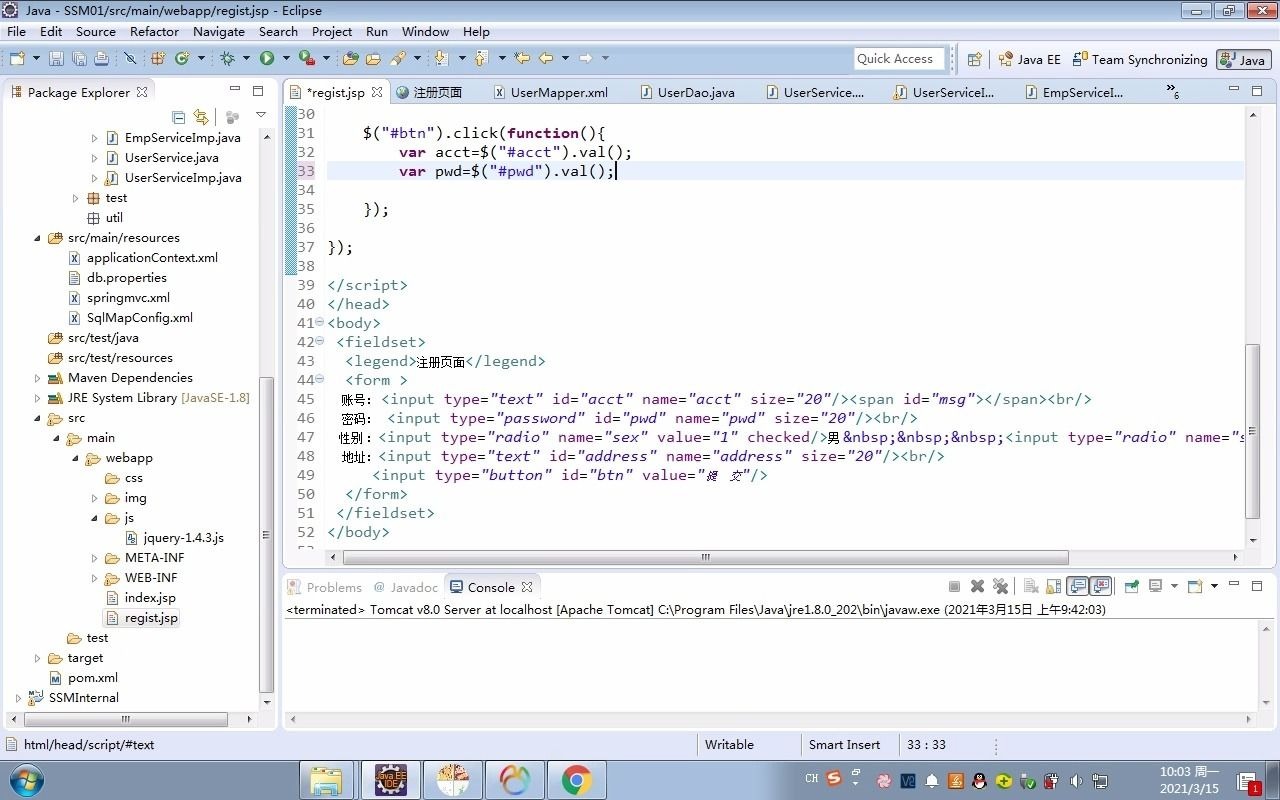1280x800 pixels.
Task: Click the Package Explorer vertical scrollbar
Action: click(266, 535)
